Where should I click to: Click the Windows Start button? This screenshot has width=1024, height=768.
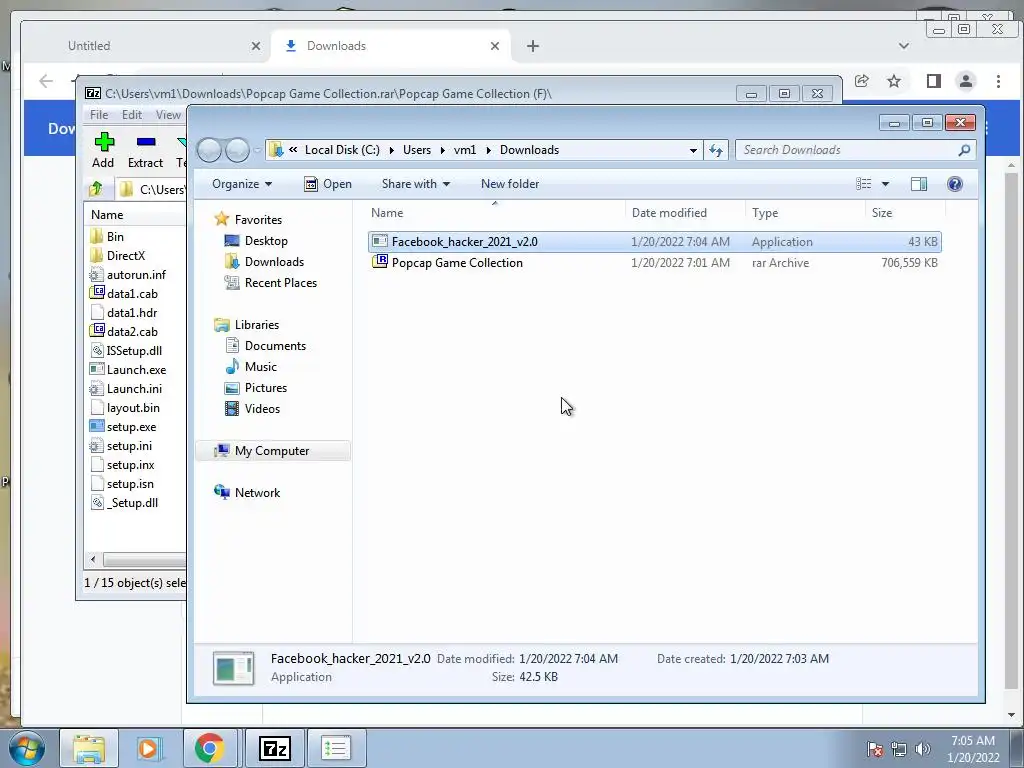tap(26, 748)
